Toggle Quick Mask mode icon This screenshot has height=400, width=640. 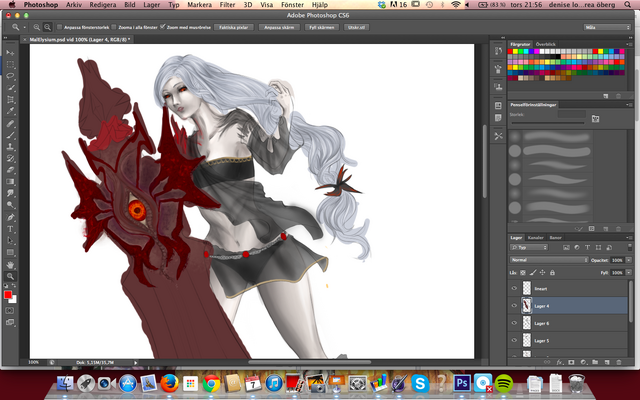tap(10, 311)
